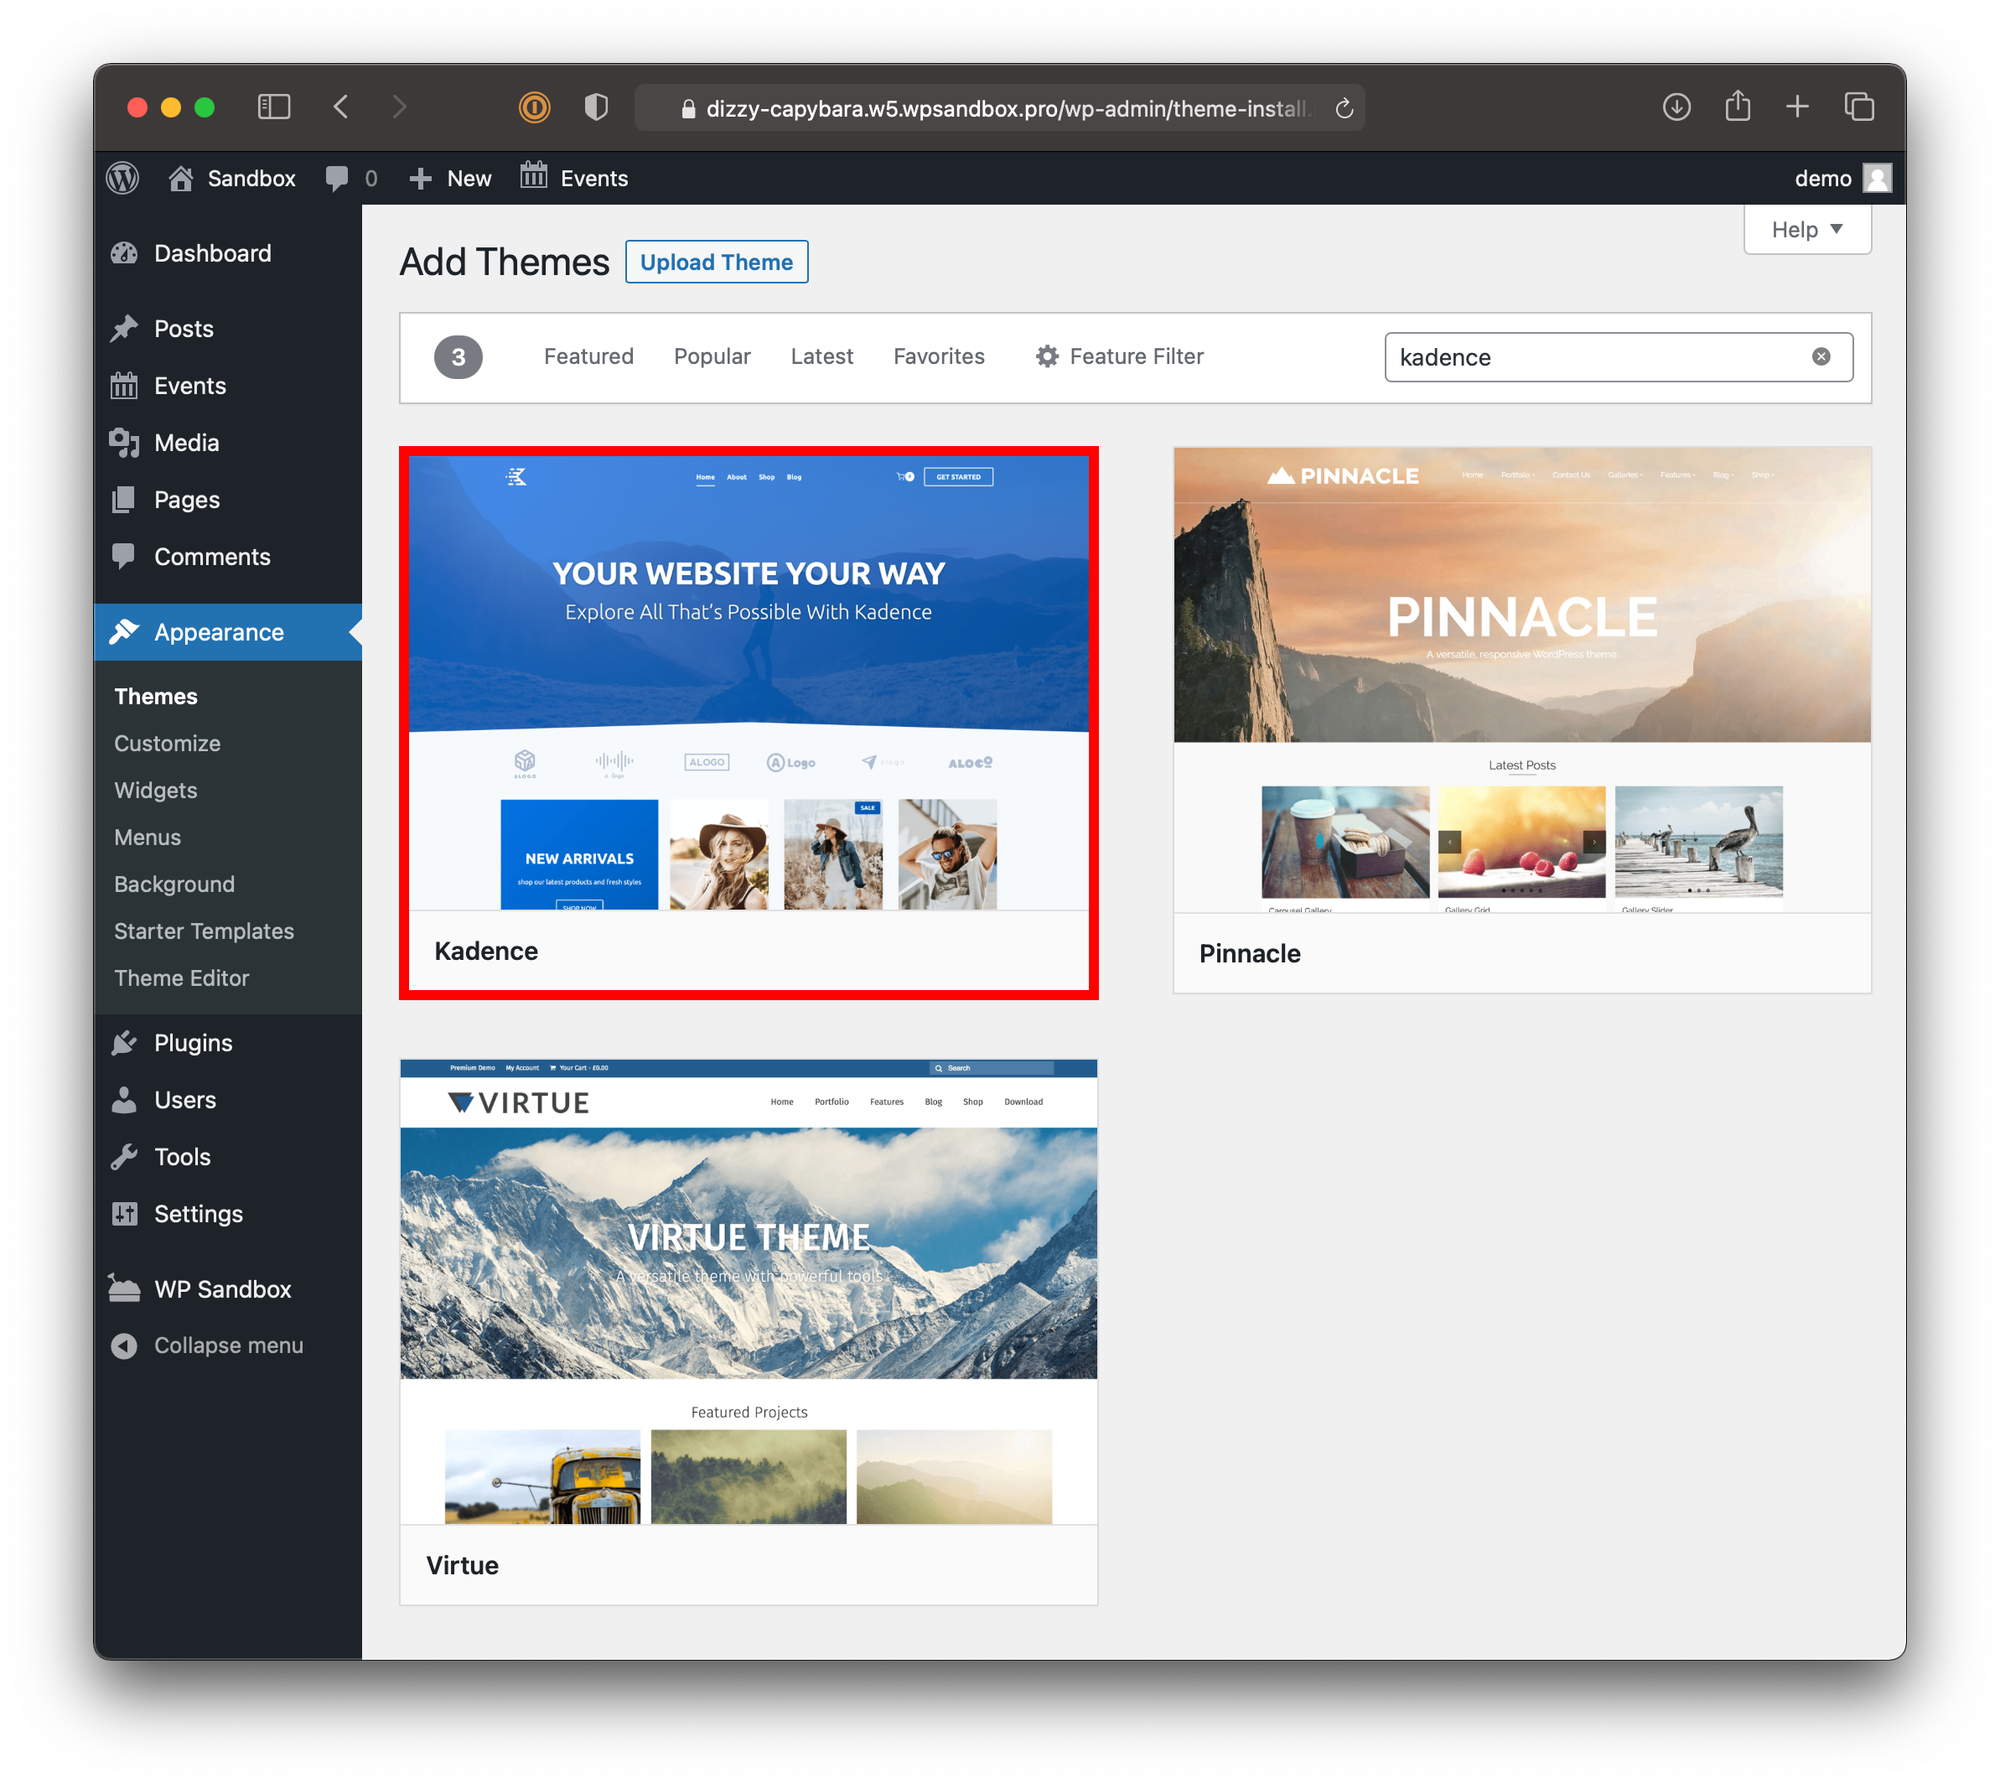Click the privacy shield icon
This screenshot has width=2000, height=1784.
(x=596, y=107)
